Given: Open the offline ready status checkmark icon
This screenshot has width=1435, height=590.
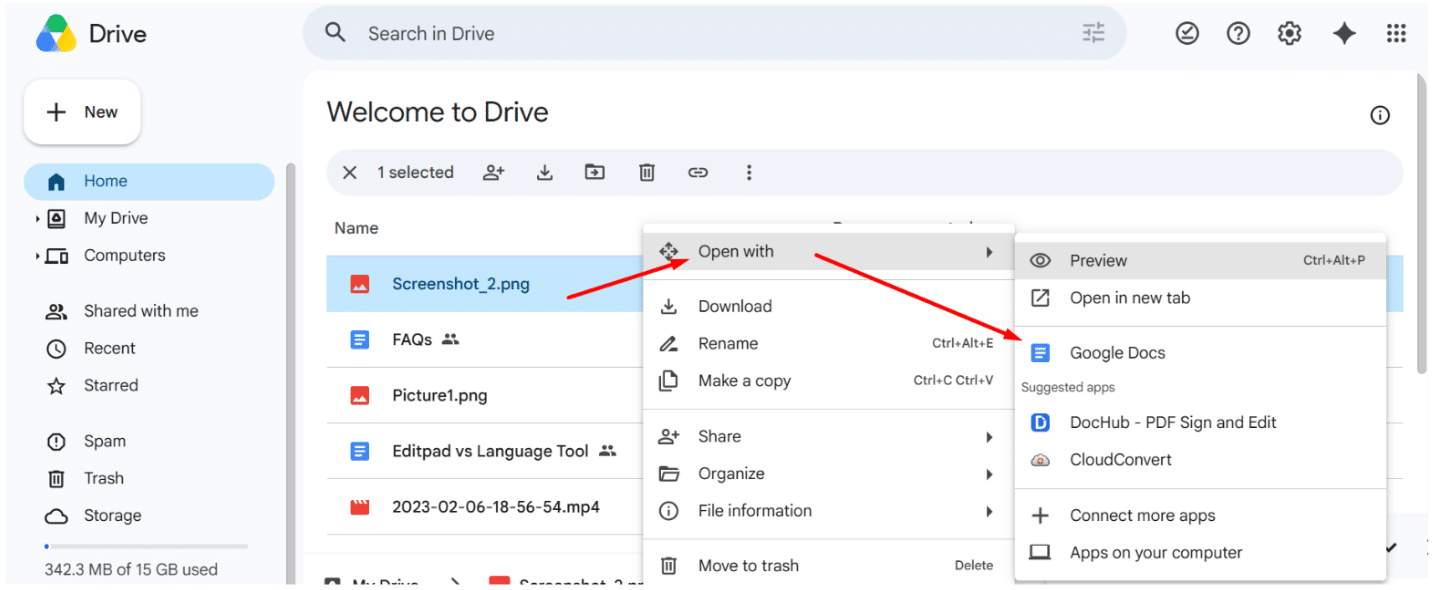Looking at the screenshot, I should pos(1187,34).
